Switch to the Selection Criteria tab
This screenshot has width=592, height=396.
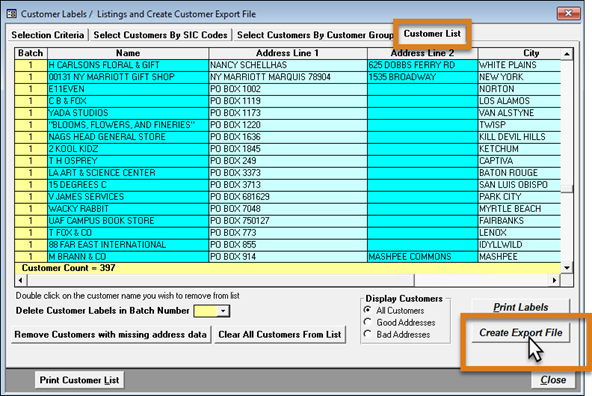[x=48, y=35]
